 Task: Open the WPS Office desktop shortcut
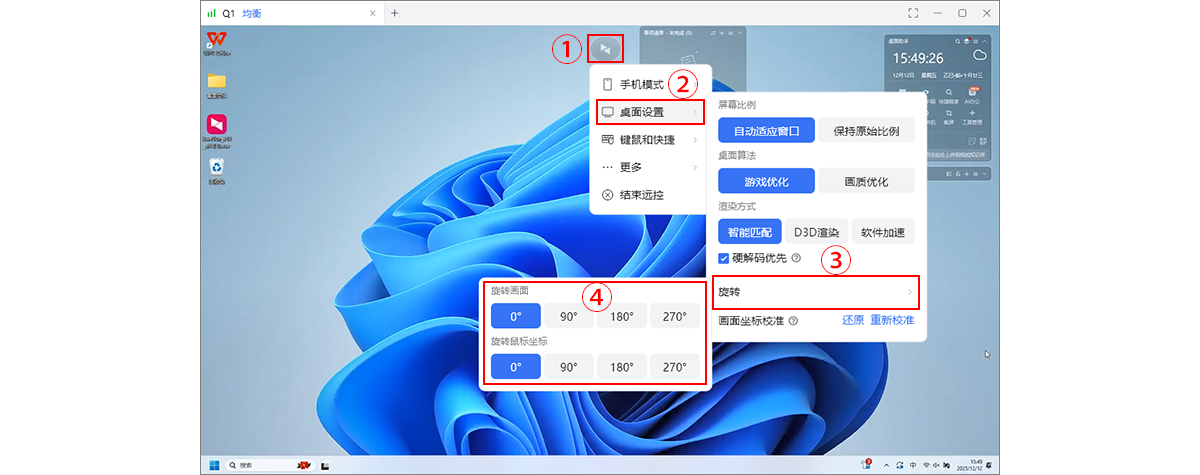coord(215,43)
